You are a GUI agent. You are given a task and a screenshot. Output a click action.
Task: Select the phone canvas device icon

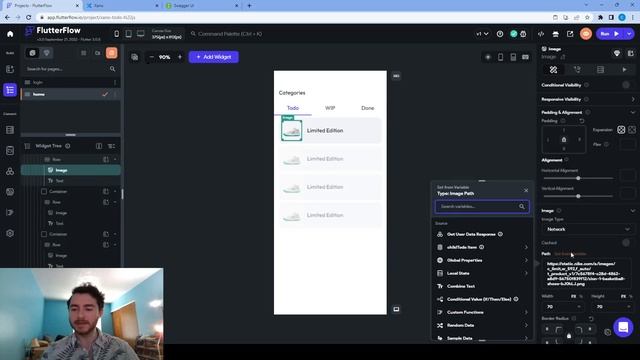[x=117, y=34]
